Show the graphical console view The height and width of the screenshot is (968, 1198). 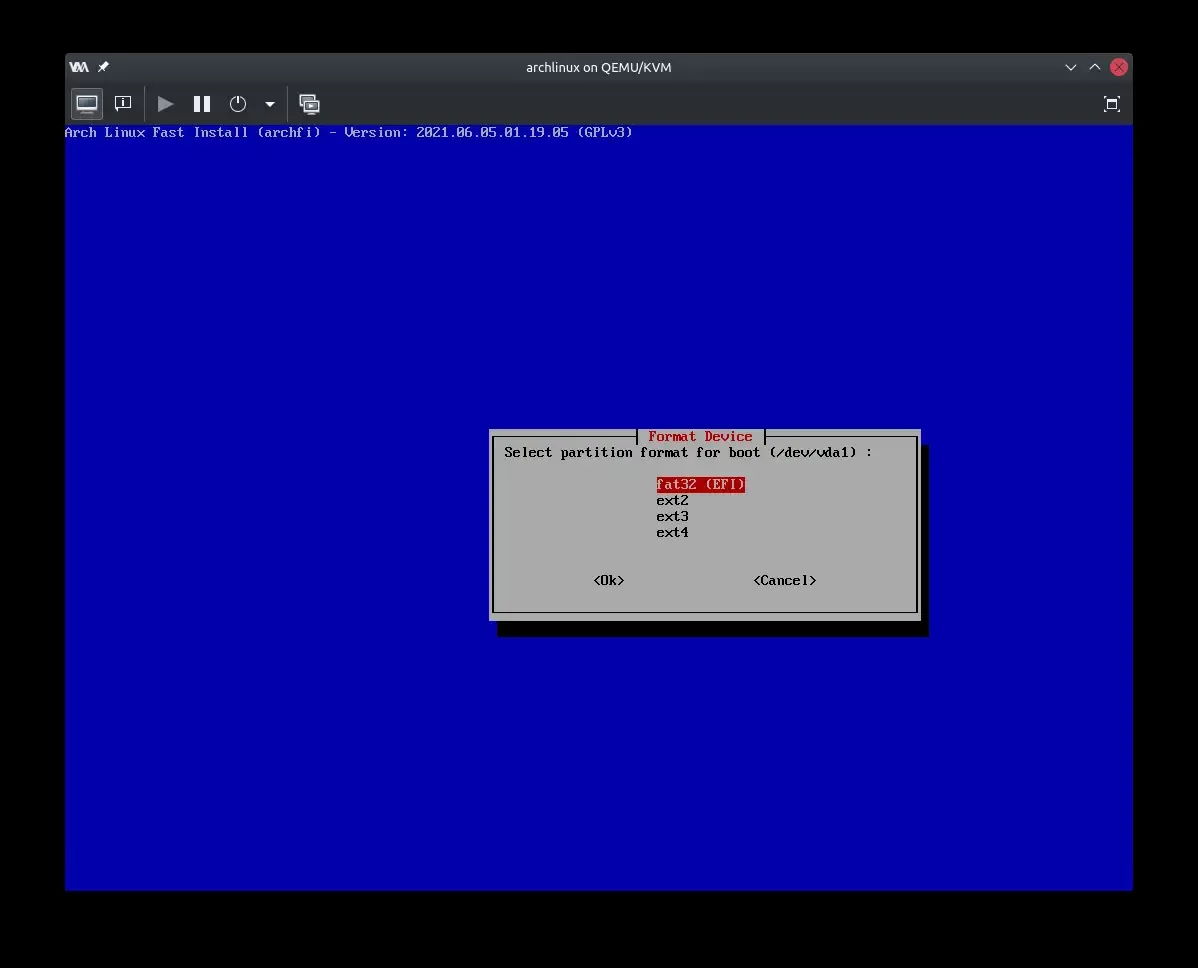click(87, 104)
